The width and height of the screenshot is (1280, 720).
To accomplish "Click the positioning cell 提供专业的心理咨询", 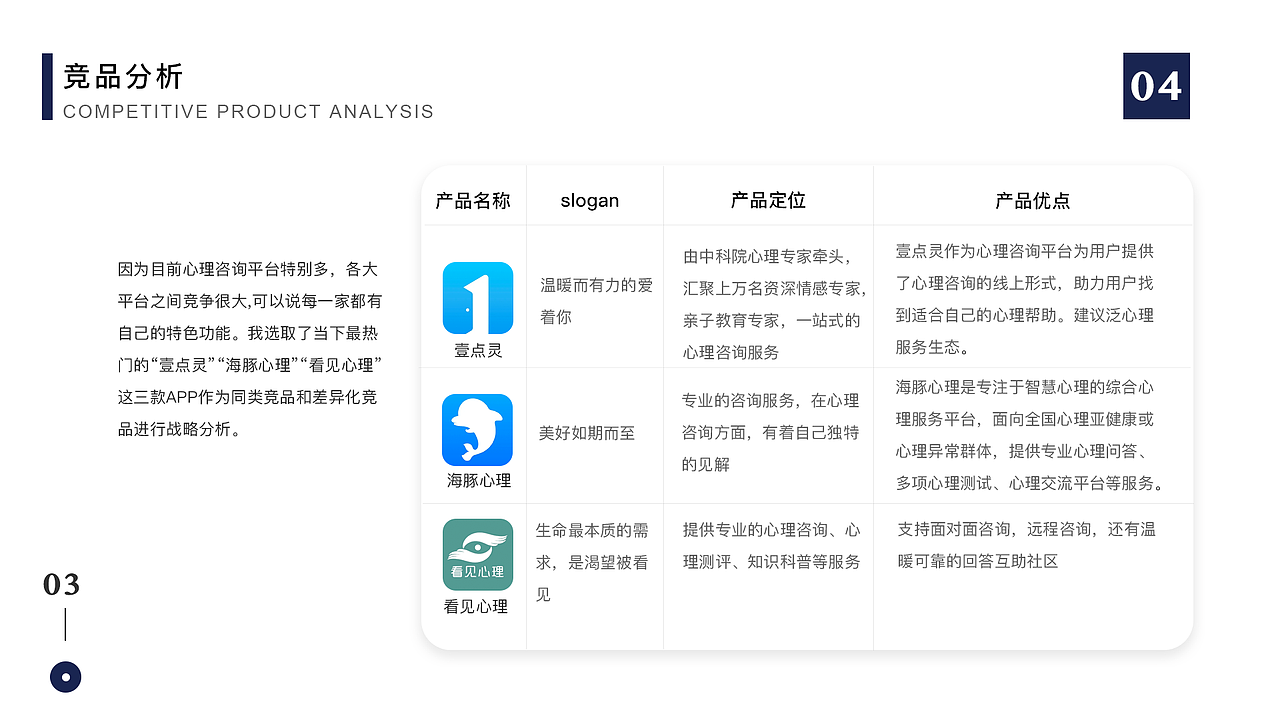I will [772, 546].
